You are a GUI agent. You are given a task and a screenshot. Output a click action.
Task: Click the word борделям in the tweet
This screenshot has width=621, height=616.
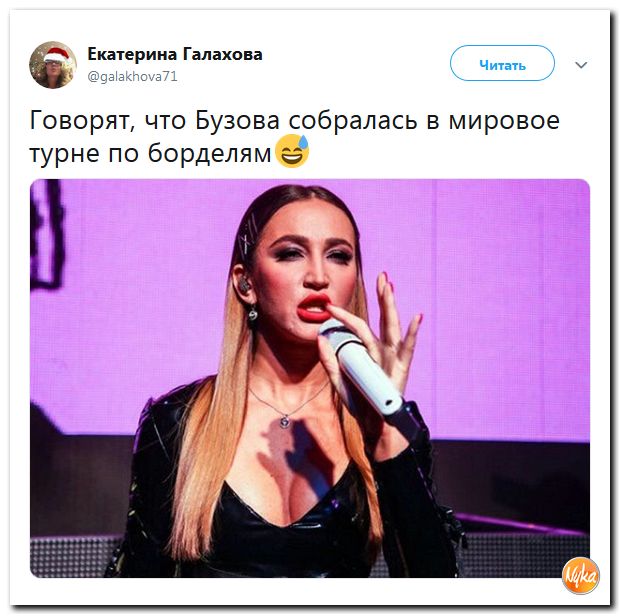tap(210, 153)
